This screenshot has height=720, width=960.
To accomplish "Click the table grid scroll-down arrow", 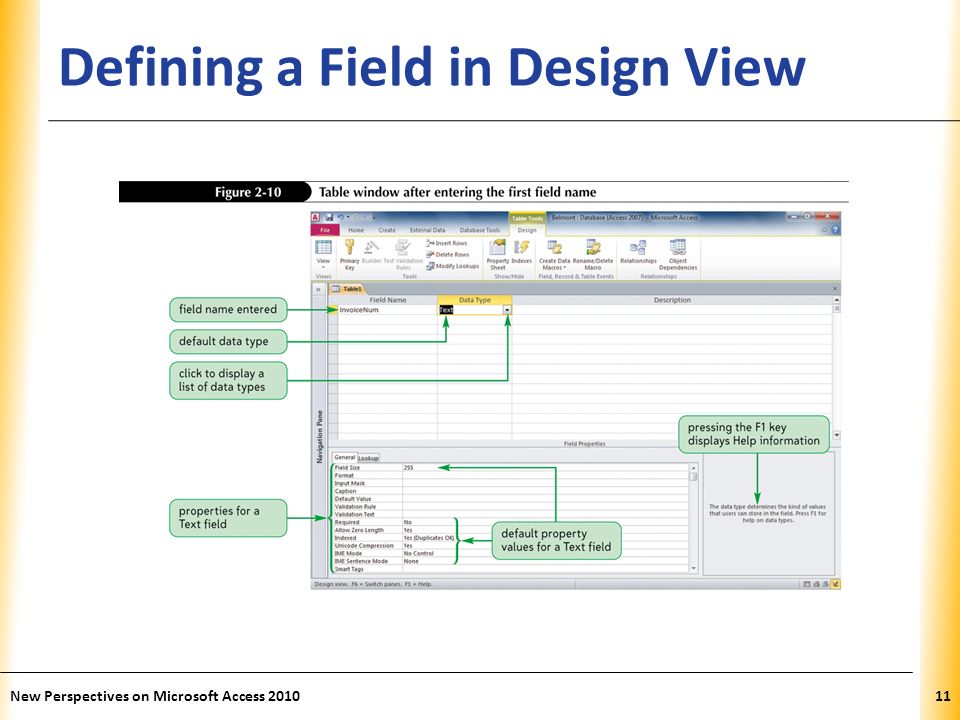I will click(x=836, y=435).
